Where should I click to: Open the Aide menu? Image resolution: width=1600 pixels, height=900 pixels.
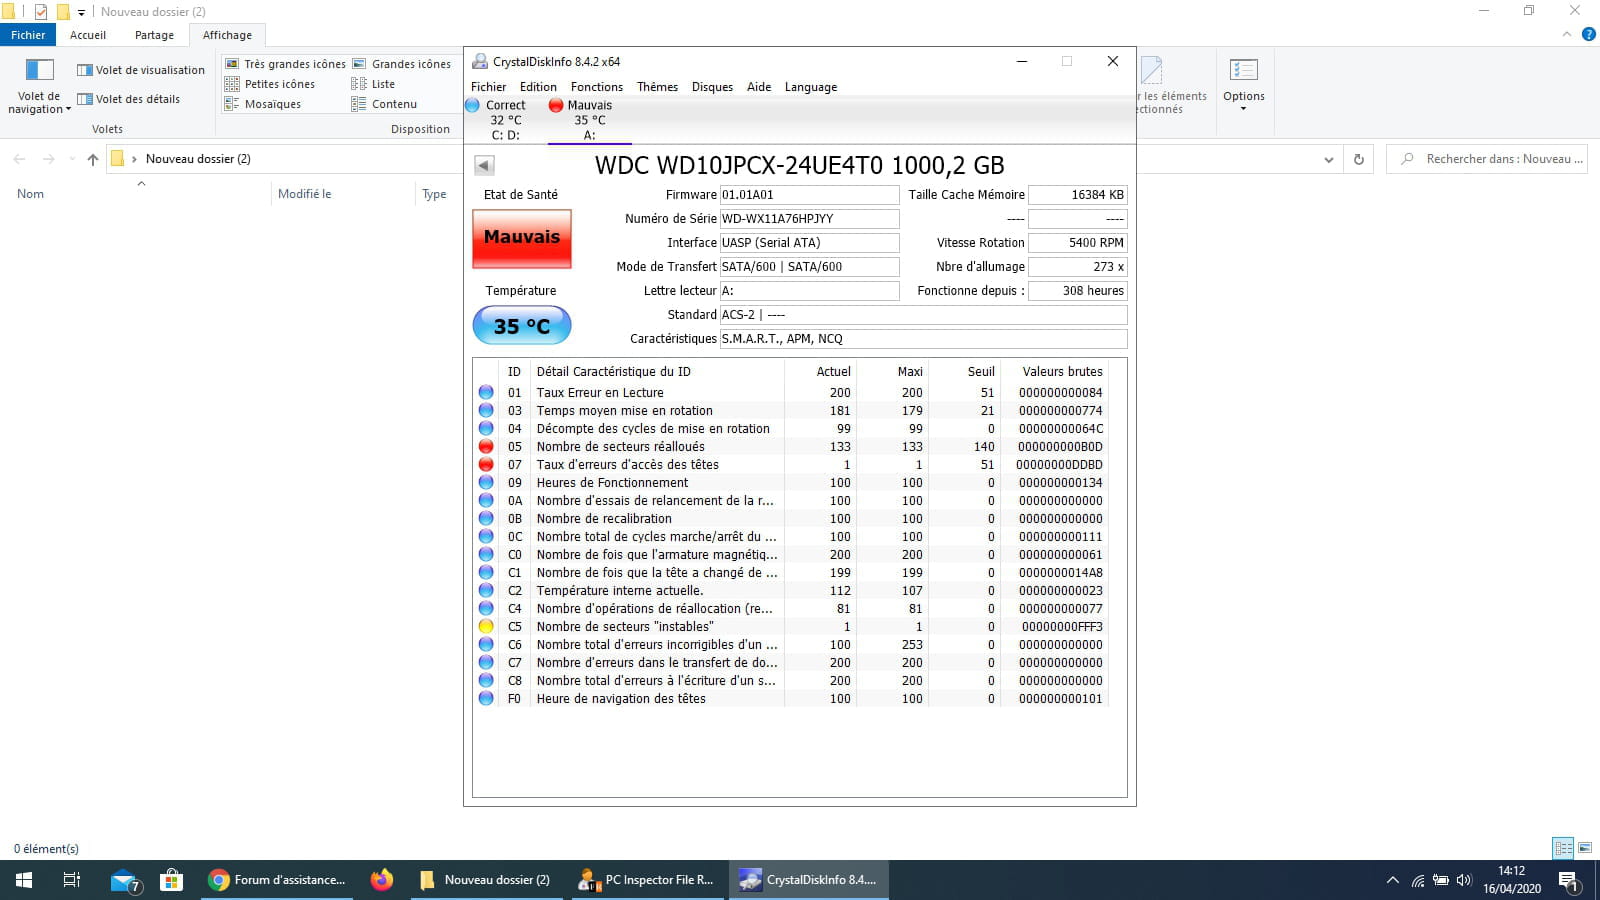tap(759, 87)
